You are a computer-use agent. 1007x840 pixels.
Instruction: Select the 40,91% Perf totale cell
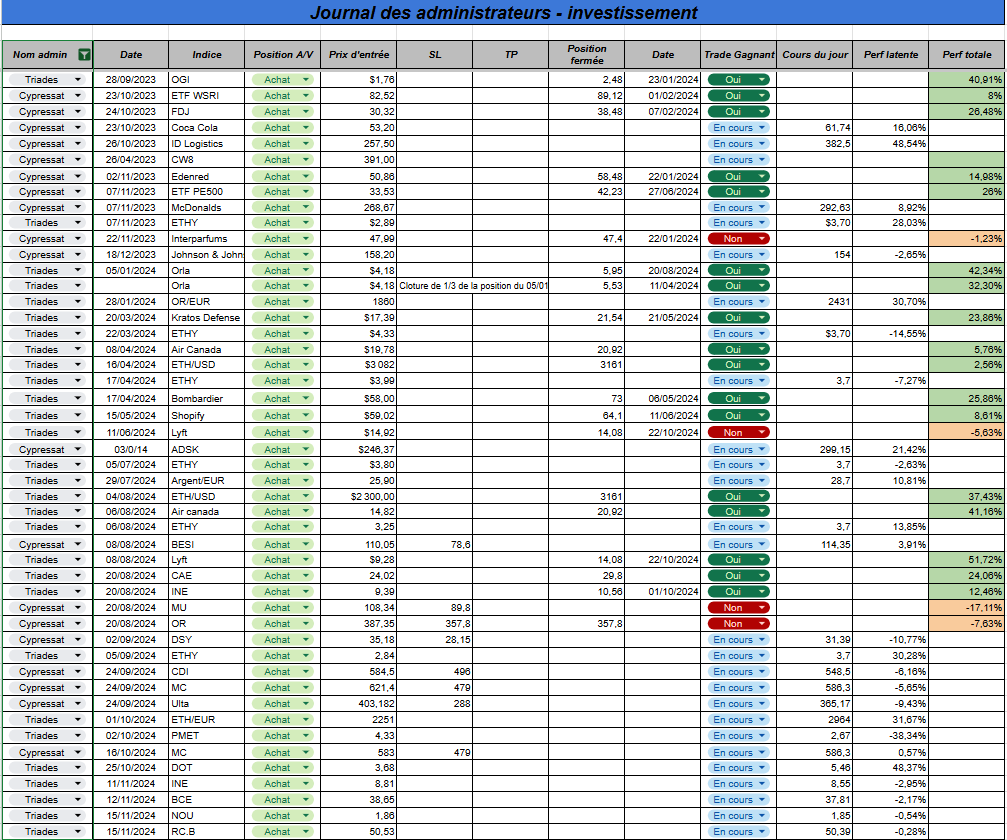[x=967, y=80]
